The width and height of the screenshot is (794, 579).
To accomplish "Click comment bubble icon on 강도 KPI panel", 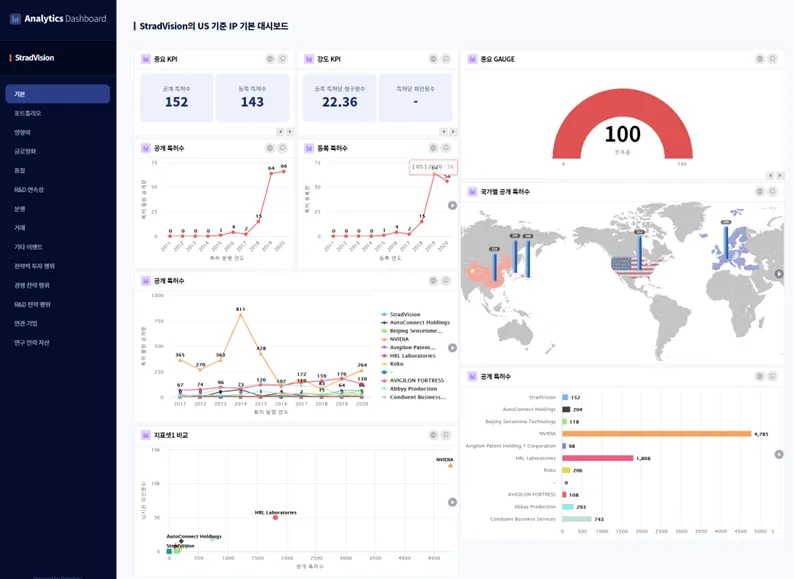I will point(446,59).
